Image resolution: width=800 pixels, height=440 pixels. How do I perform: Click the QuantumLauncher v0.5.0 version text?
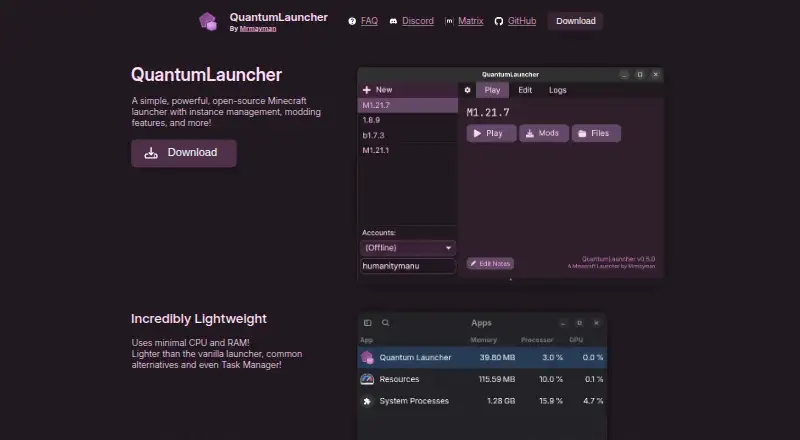618,259
